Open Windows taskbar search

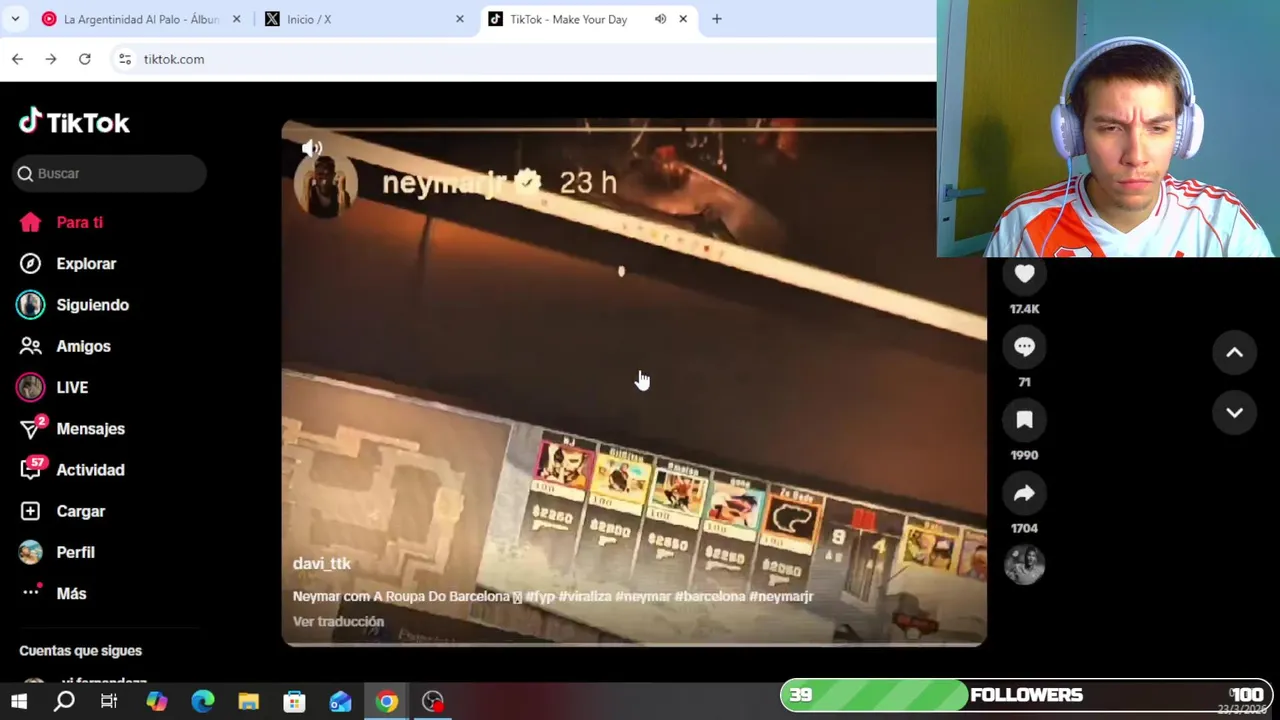point(64,702)
